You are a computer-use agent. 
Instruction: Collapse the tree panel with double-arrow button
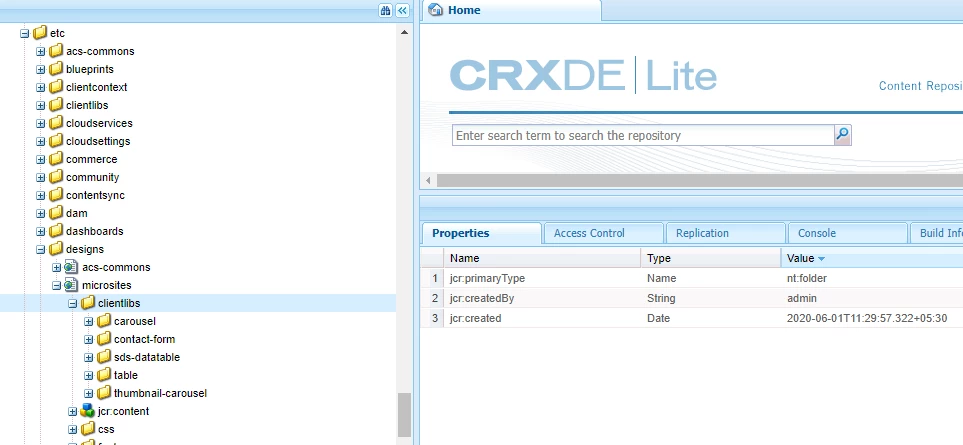pyautogui.click(x=402, y=10)
